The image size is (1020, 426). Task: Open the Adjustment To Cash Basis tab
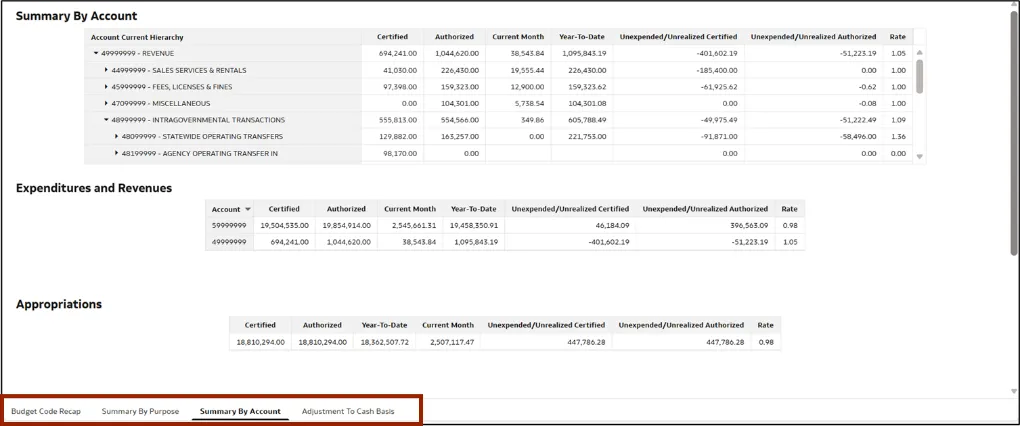click(348, 411)
